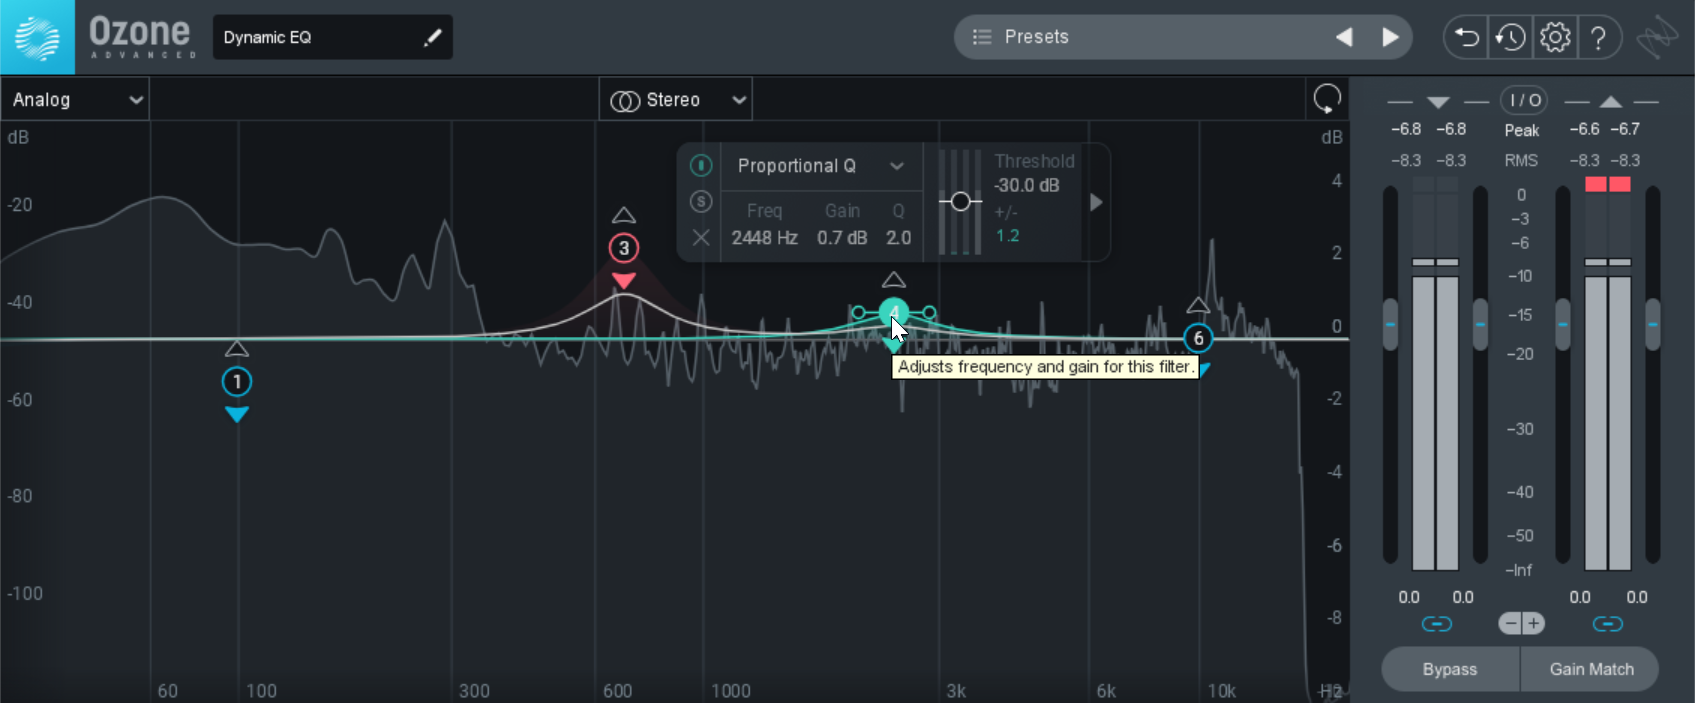1695x703 pixels.
Task: Solo the selected band with the S button
Action: coord(701,201)
